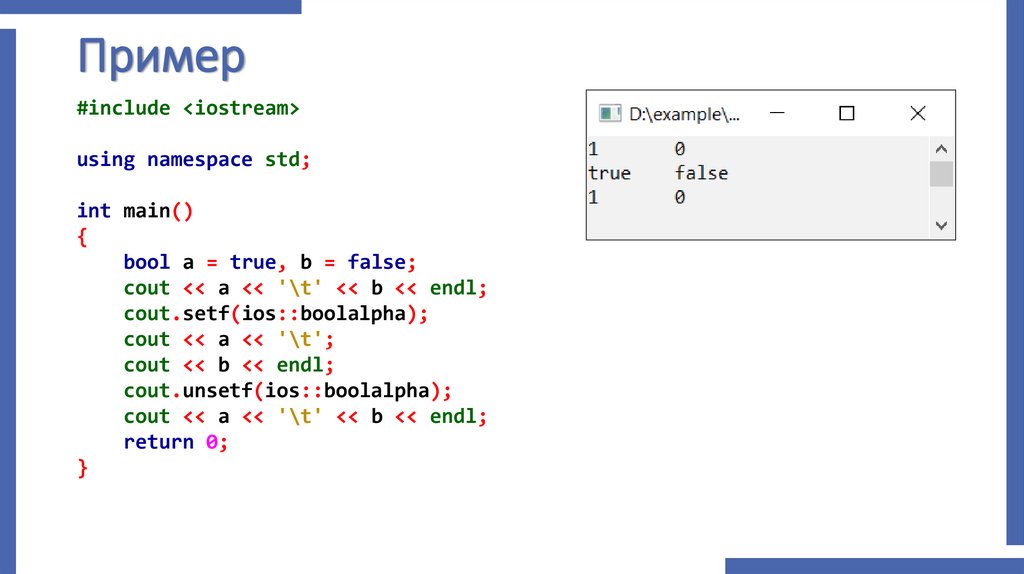Minimize the D:\example console window

[777, 113]
